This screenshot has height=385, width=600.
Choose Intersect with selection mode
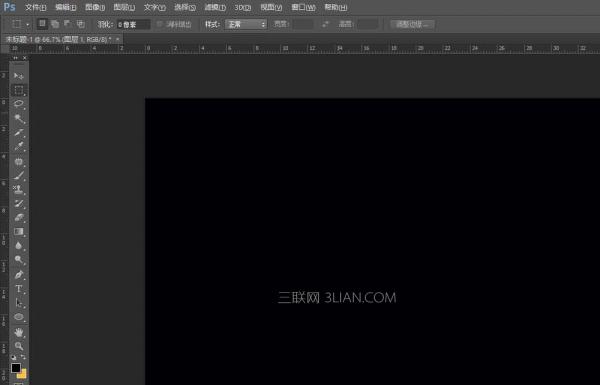[x=80, y=24]
